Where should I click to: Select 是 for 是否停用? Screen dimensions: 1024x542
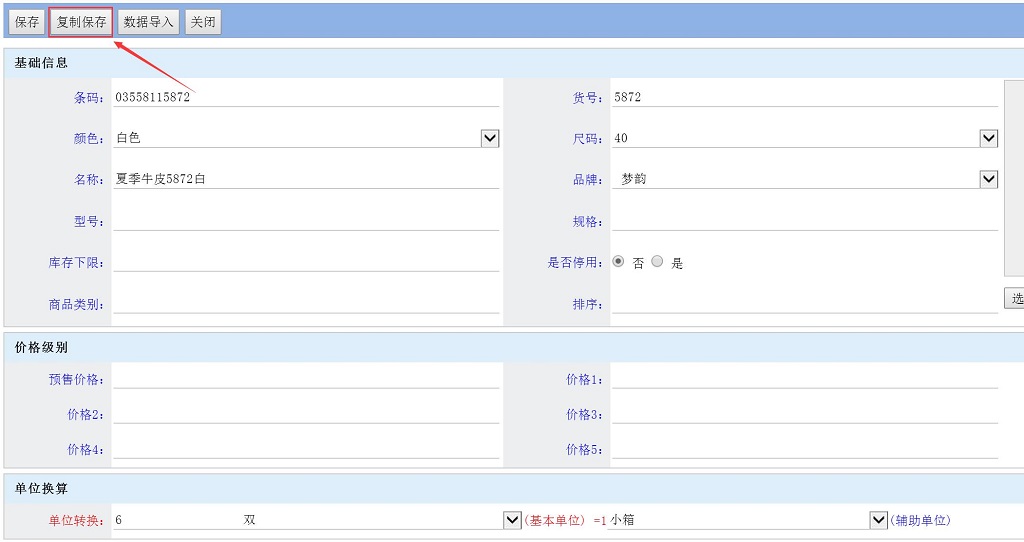click(x=657, y=262)
